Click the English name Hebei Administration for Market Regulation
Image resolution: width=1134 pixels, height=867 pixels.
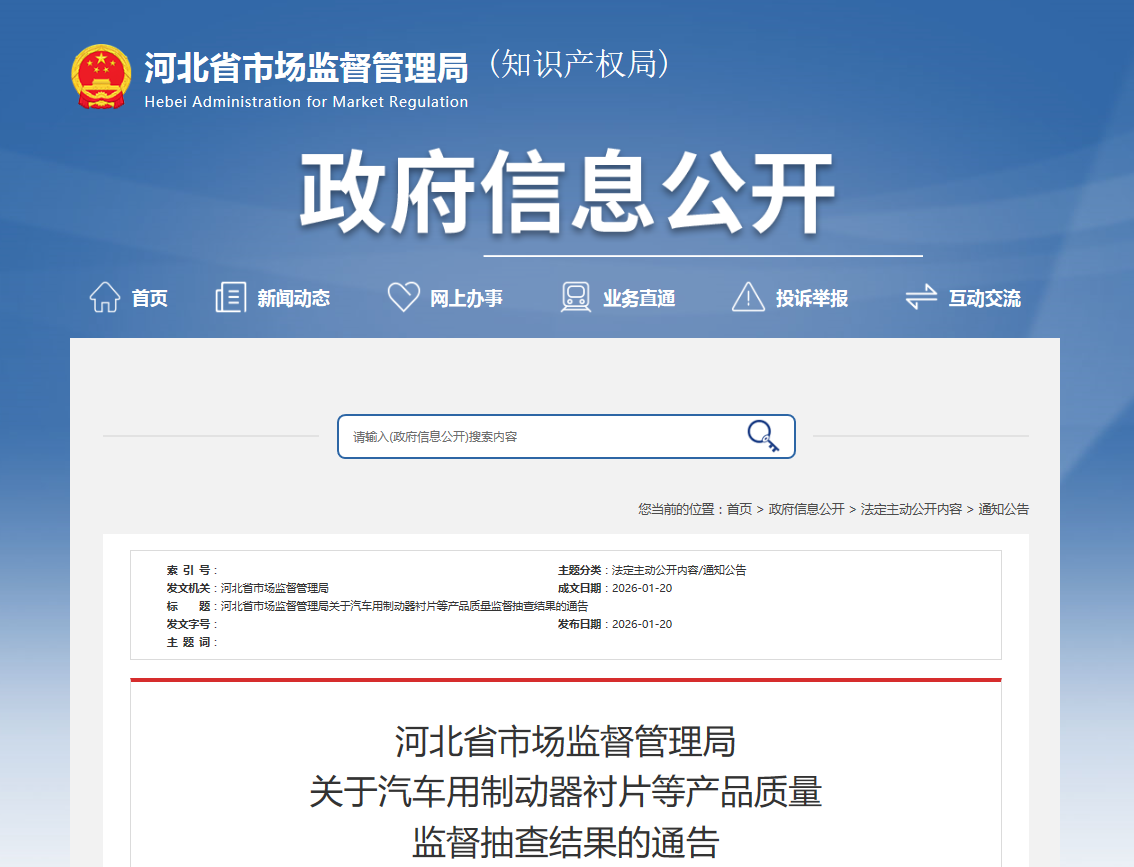307,102
